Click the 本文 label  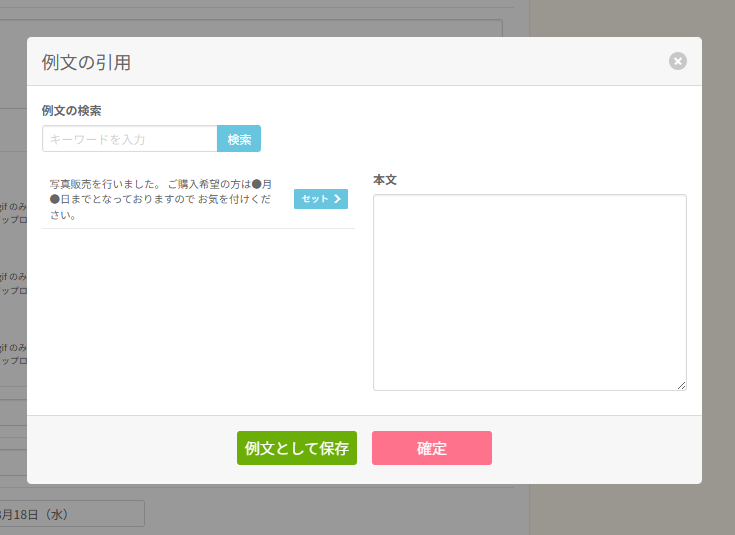[385, 180]
